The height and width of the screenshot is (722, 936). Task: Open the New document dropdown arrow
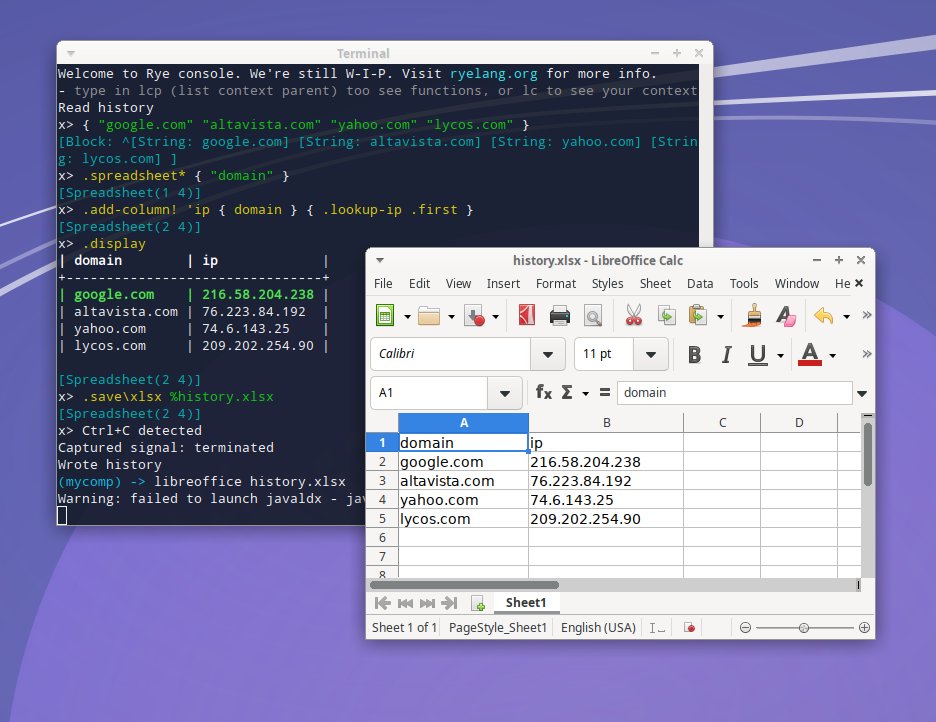[407, 316]
